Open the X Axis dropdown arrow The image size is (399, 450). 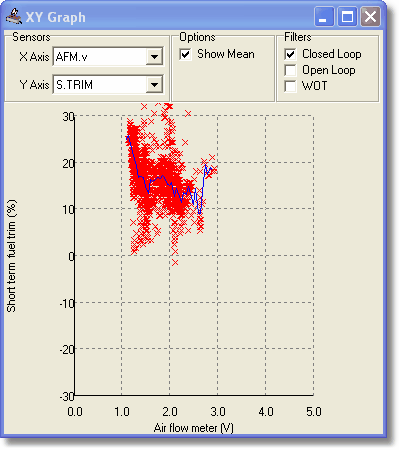click(154, 57)
